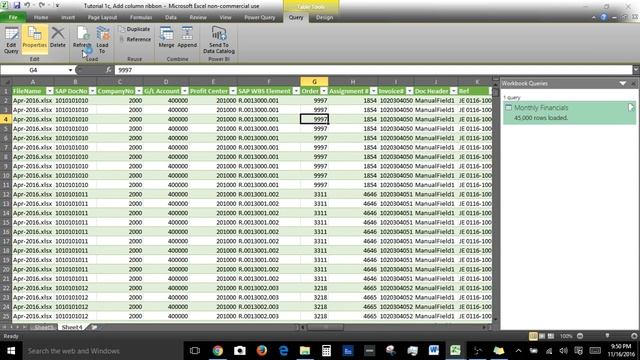Switch to the Sheet4 worksheet tab
Viewport: 640px width, 360px height.
(72, 327)
